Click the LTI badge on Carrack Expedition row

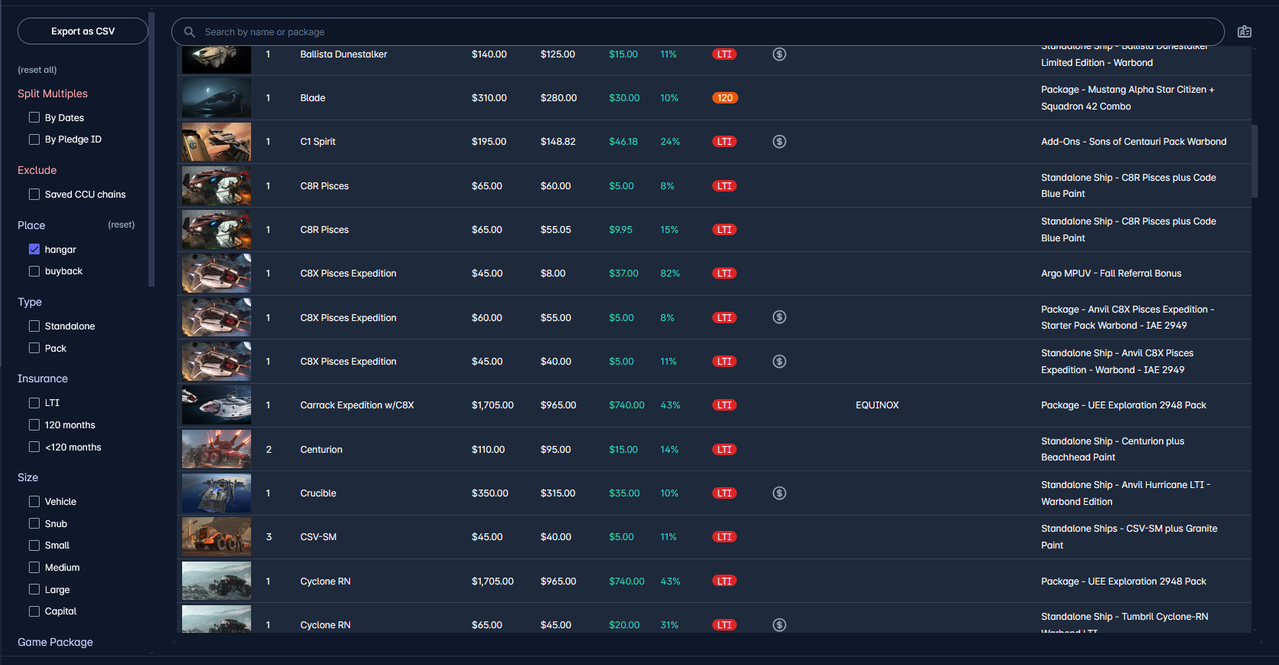725,405
